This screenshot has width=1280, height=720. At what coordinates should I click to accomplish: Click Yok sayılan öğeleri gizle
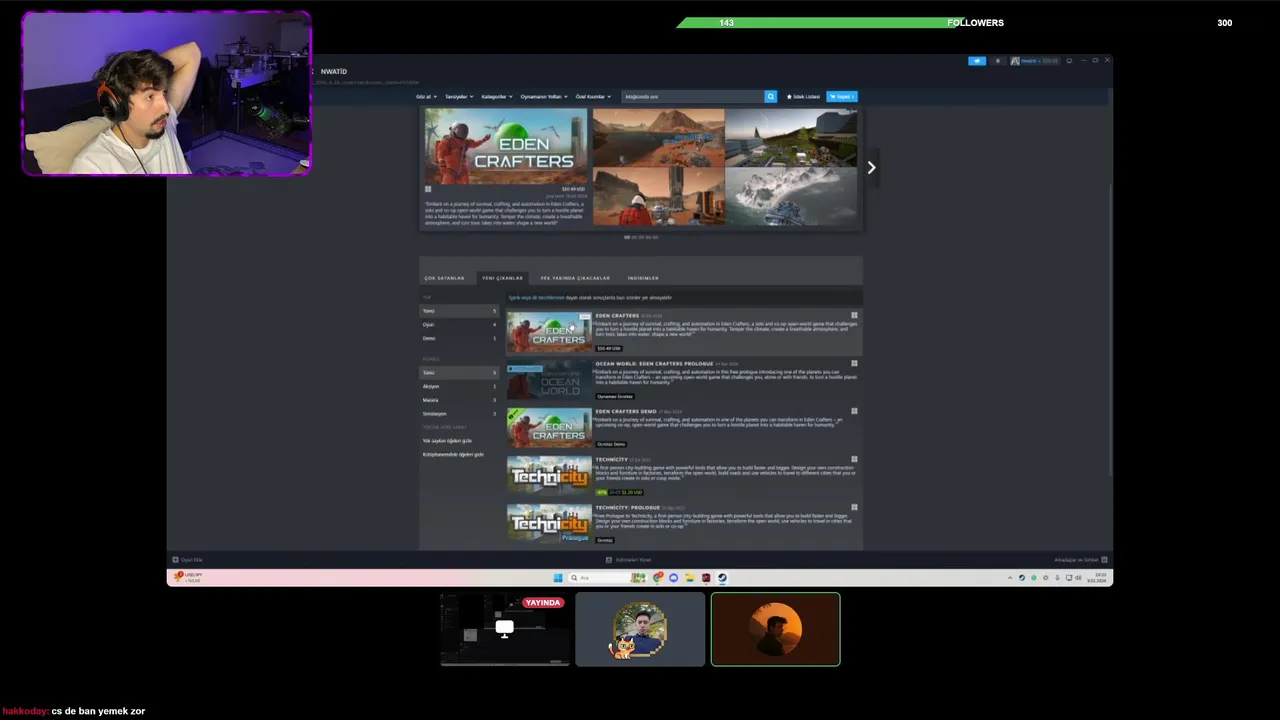coord(447,441)
